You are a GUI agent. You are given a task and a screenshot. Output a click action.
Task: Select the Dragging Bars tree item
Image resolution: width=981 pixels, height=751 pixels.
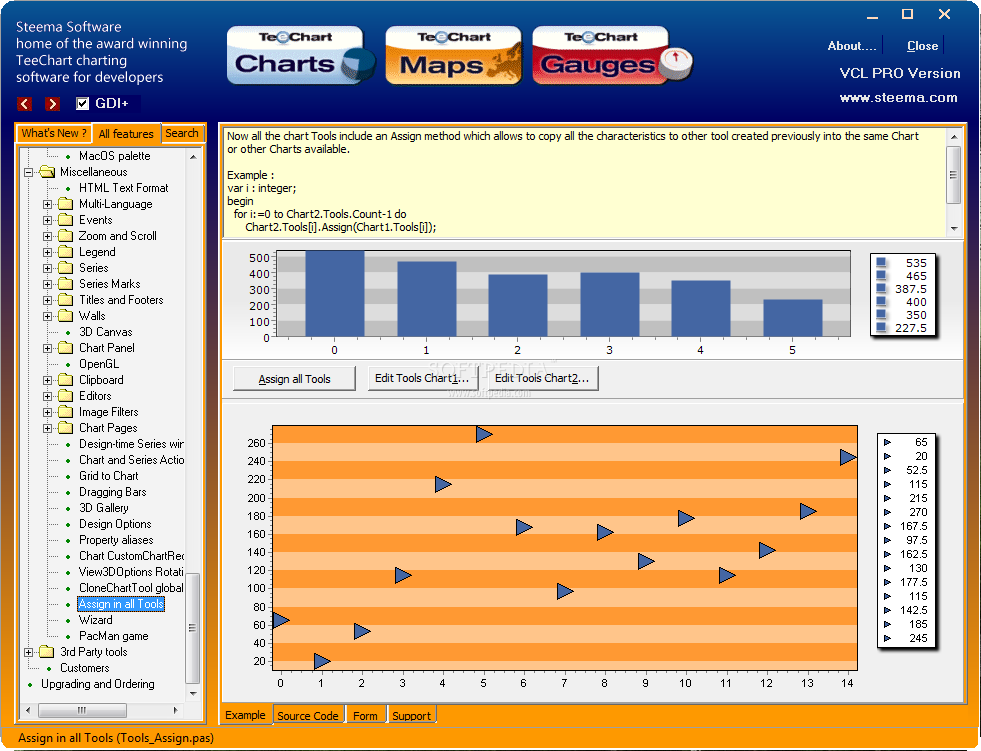(113, 492)
